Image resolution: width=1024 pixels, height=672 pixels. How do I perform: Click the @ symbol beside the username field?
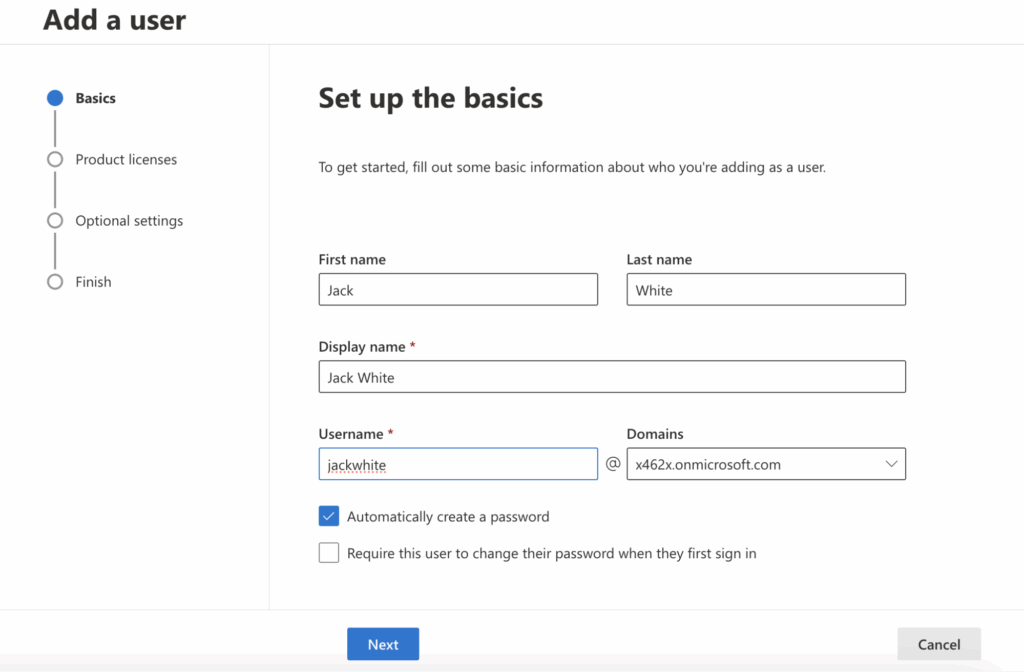tap(613, 463)
